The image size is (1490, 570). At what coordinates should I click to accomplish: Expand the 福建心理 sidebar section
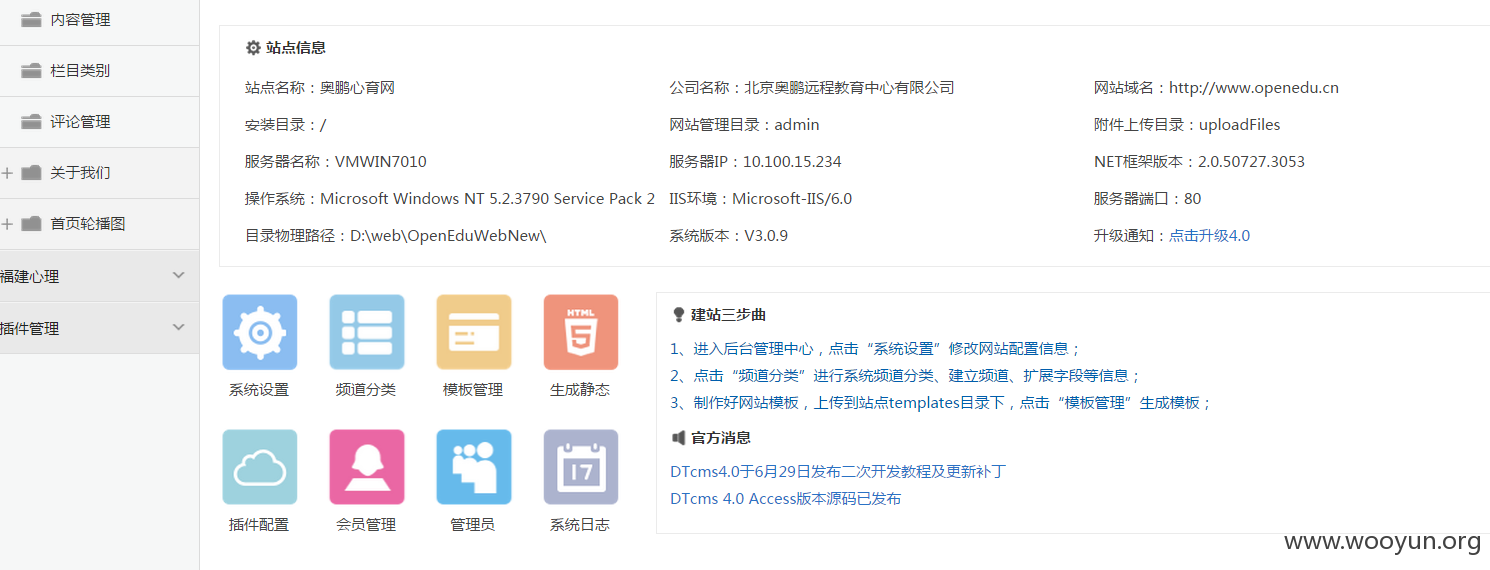point(100,276)
